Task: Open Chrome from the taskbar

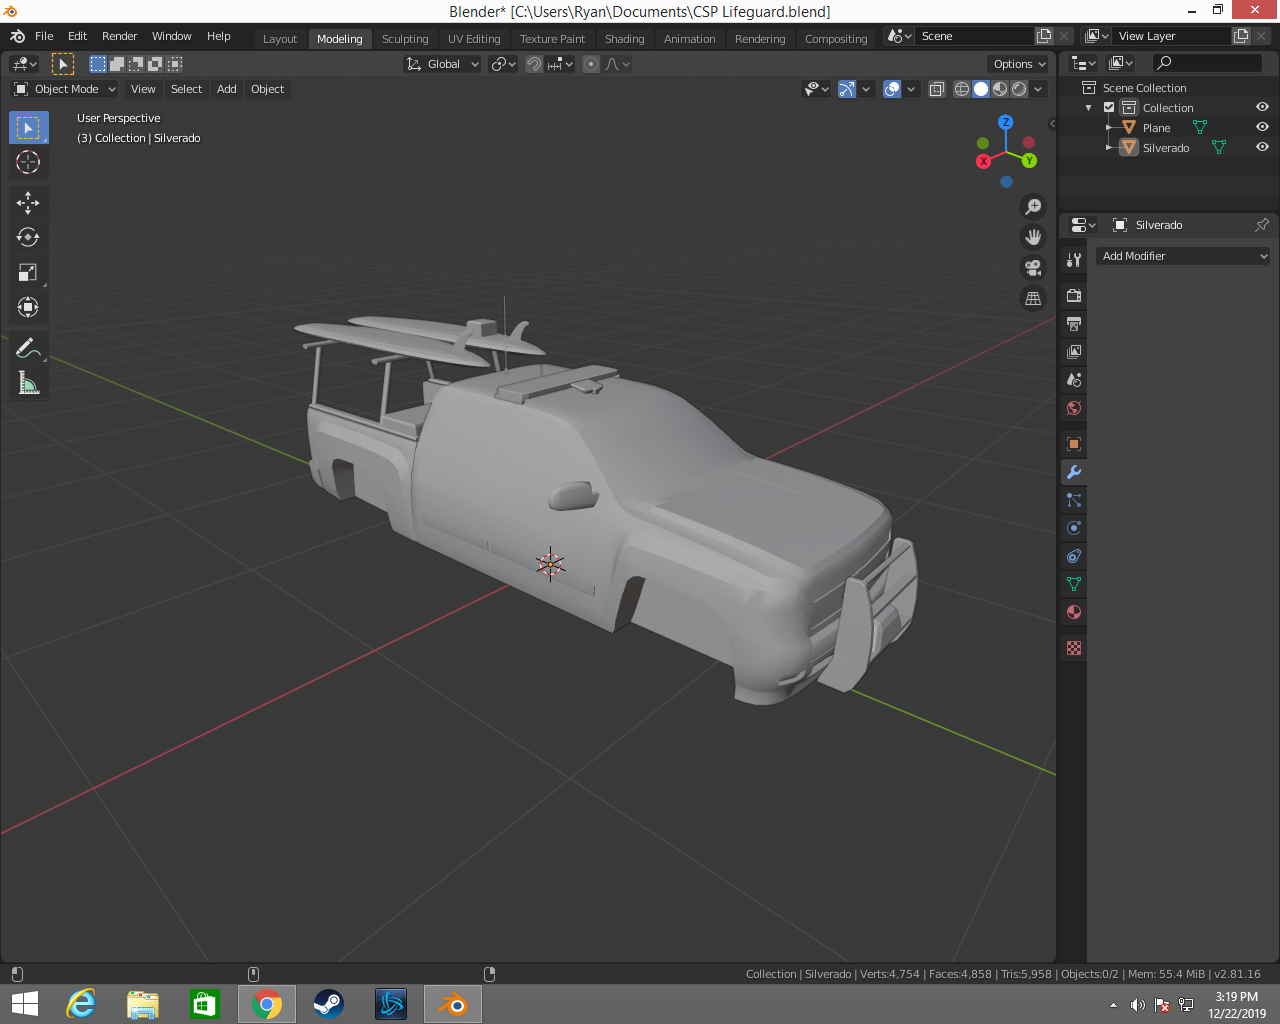Action: 267,1004
